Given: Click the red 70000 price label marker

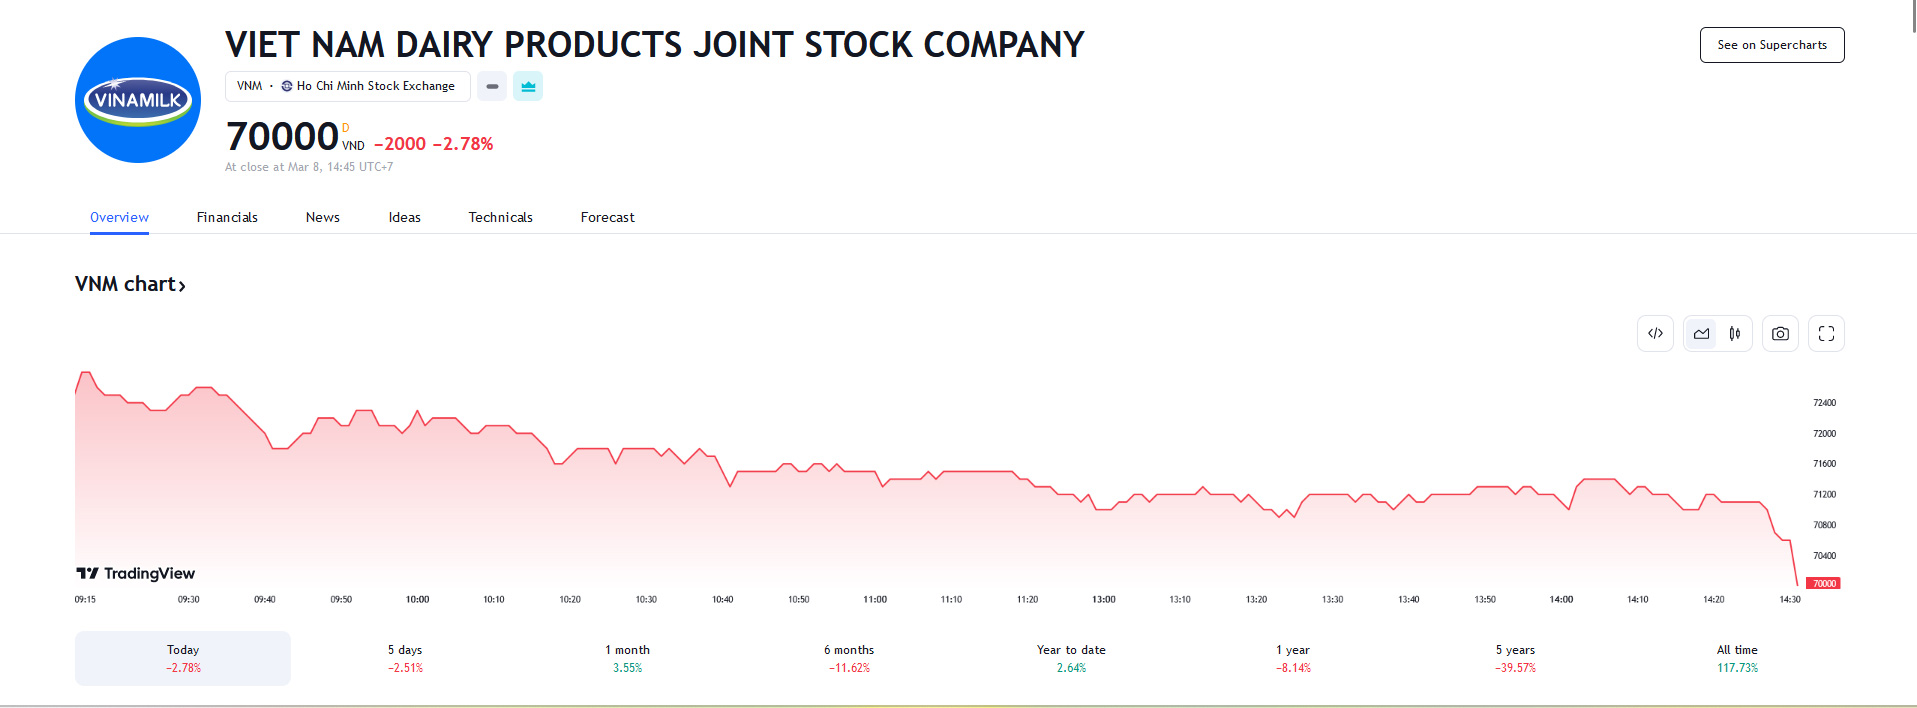Looking at the screenshot, I should 1824,583.
